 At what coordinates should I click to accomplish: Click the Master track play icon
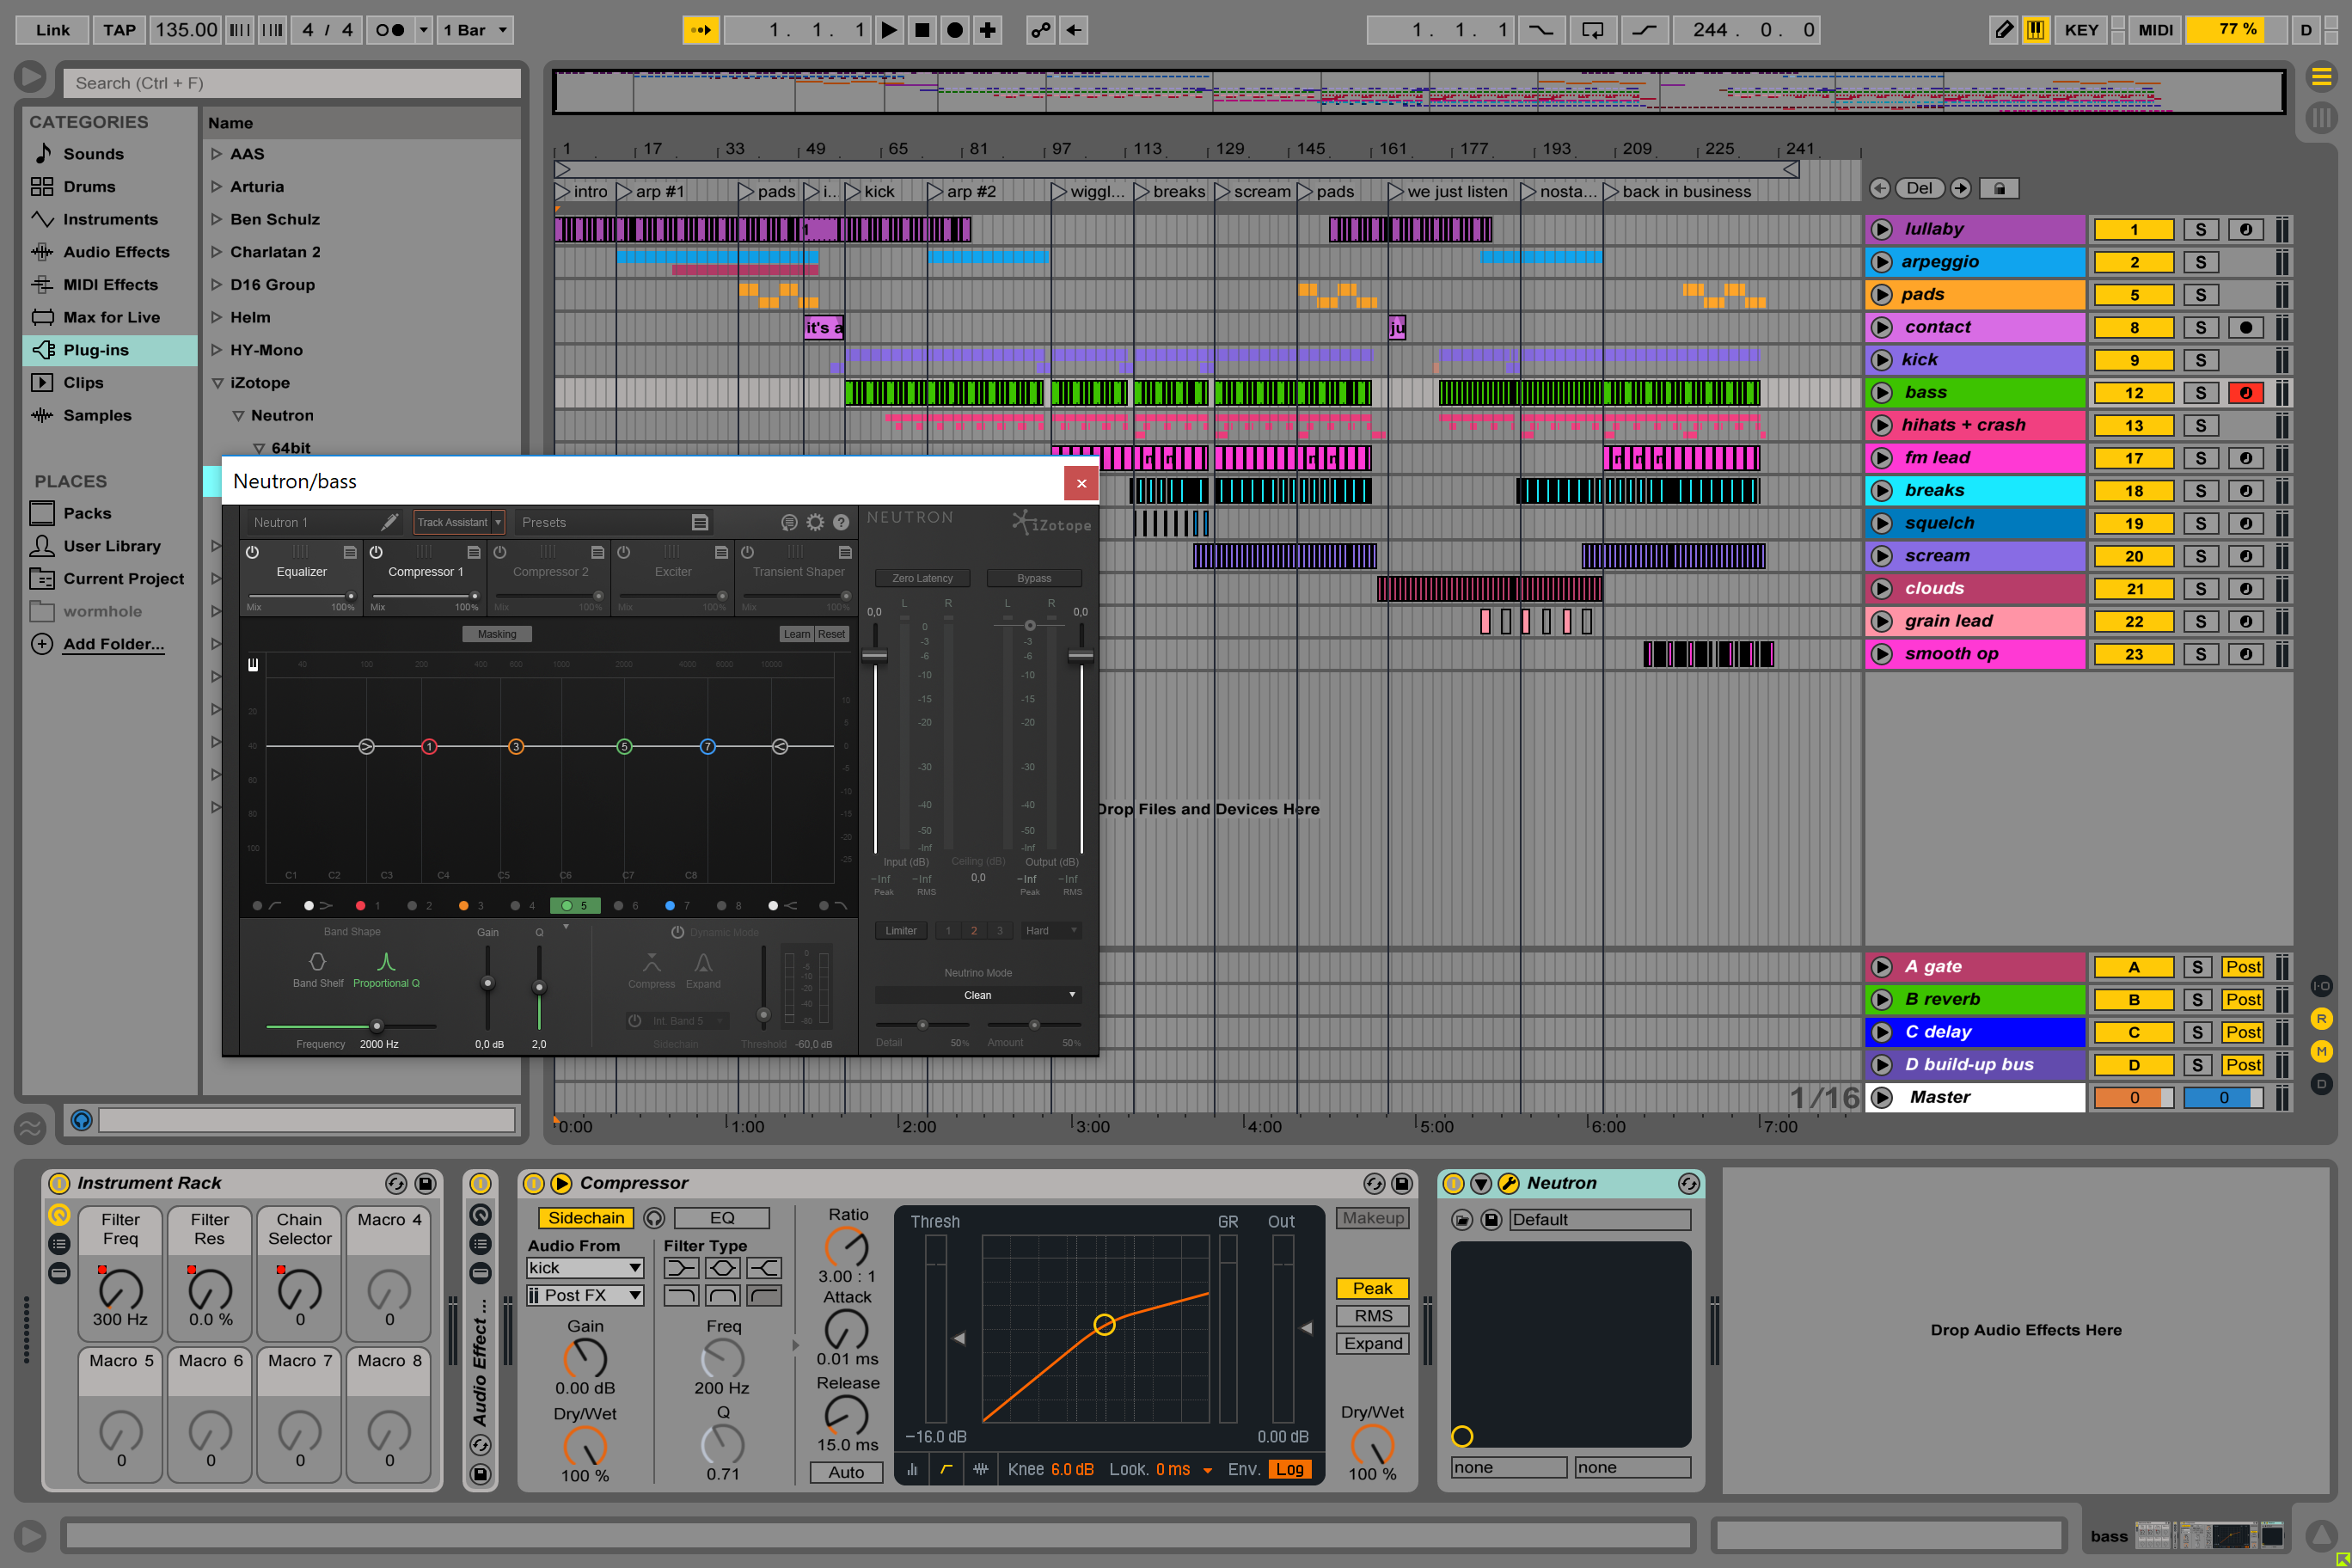(1881, 1097)
